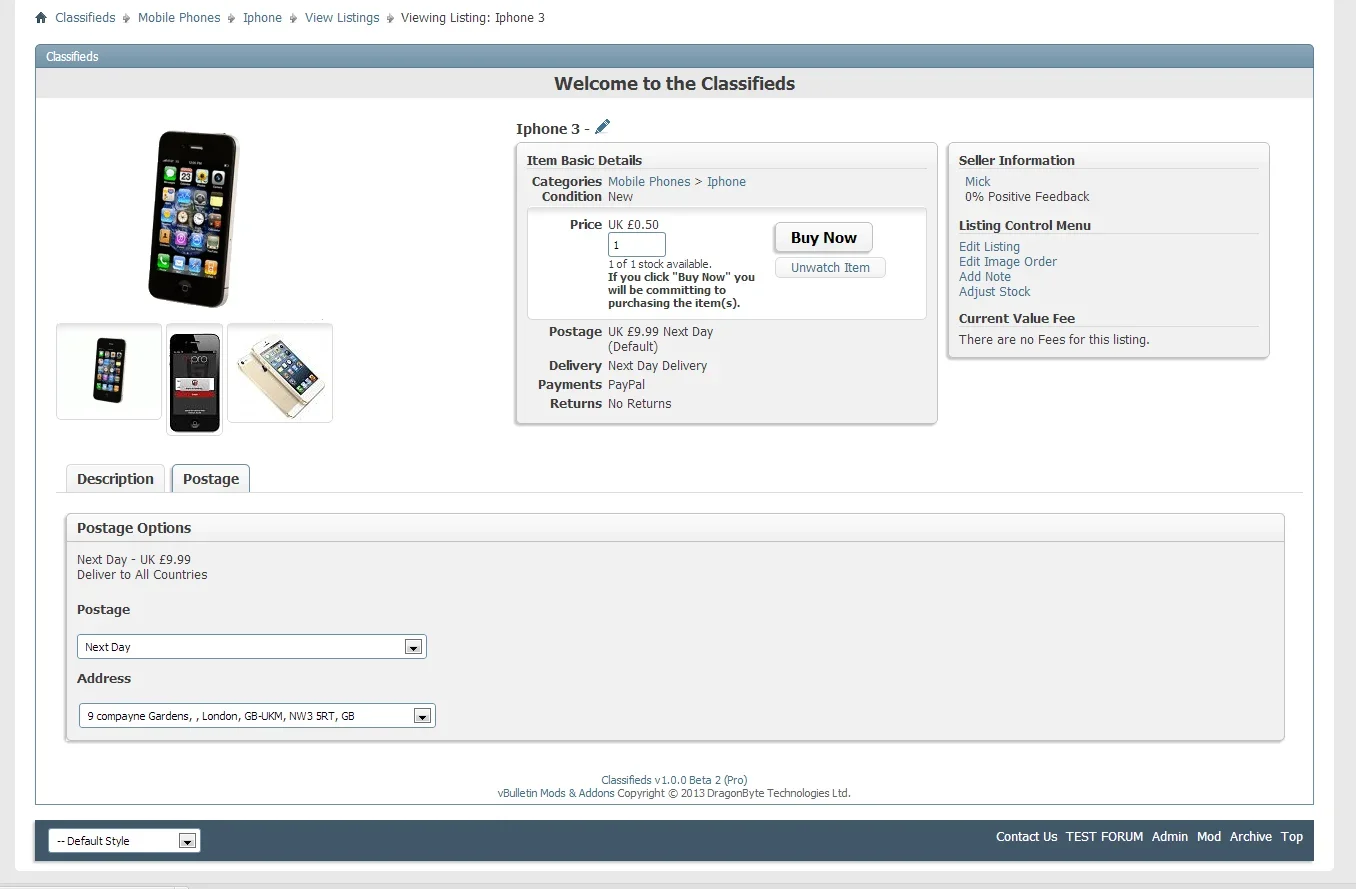Open View Listings in the breadcrumb
The height and width of the screenshot is (889, 1370).
point(342,18)
